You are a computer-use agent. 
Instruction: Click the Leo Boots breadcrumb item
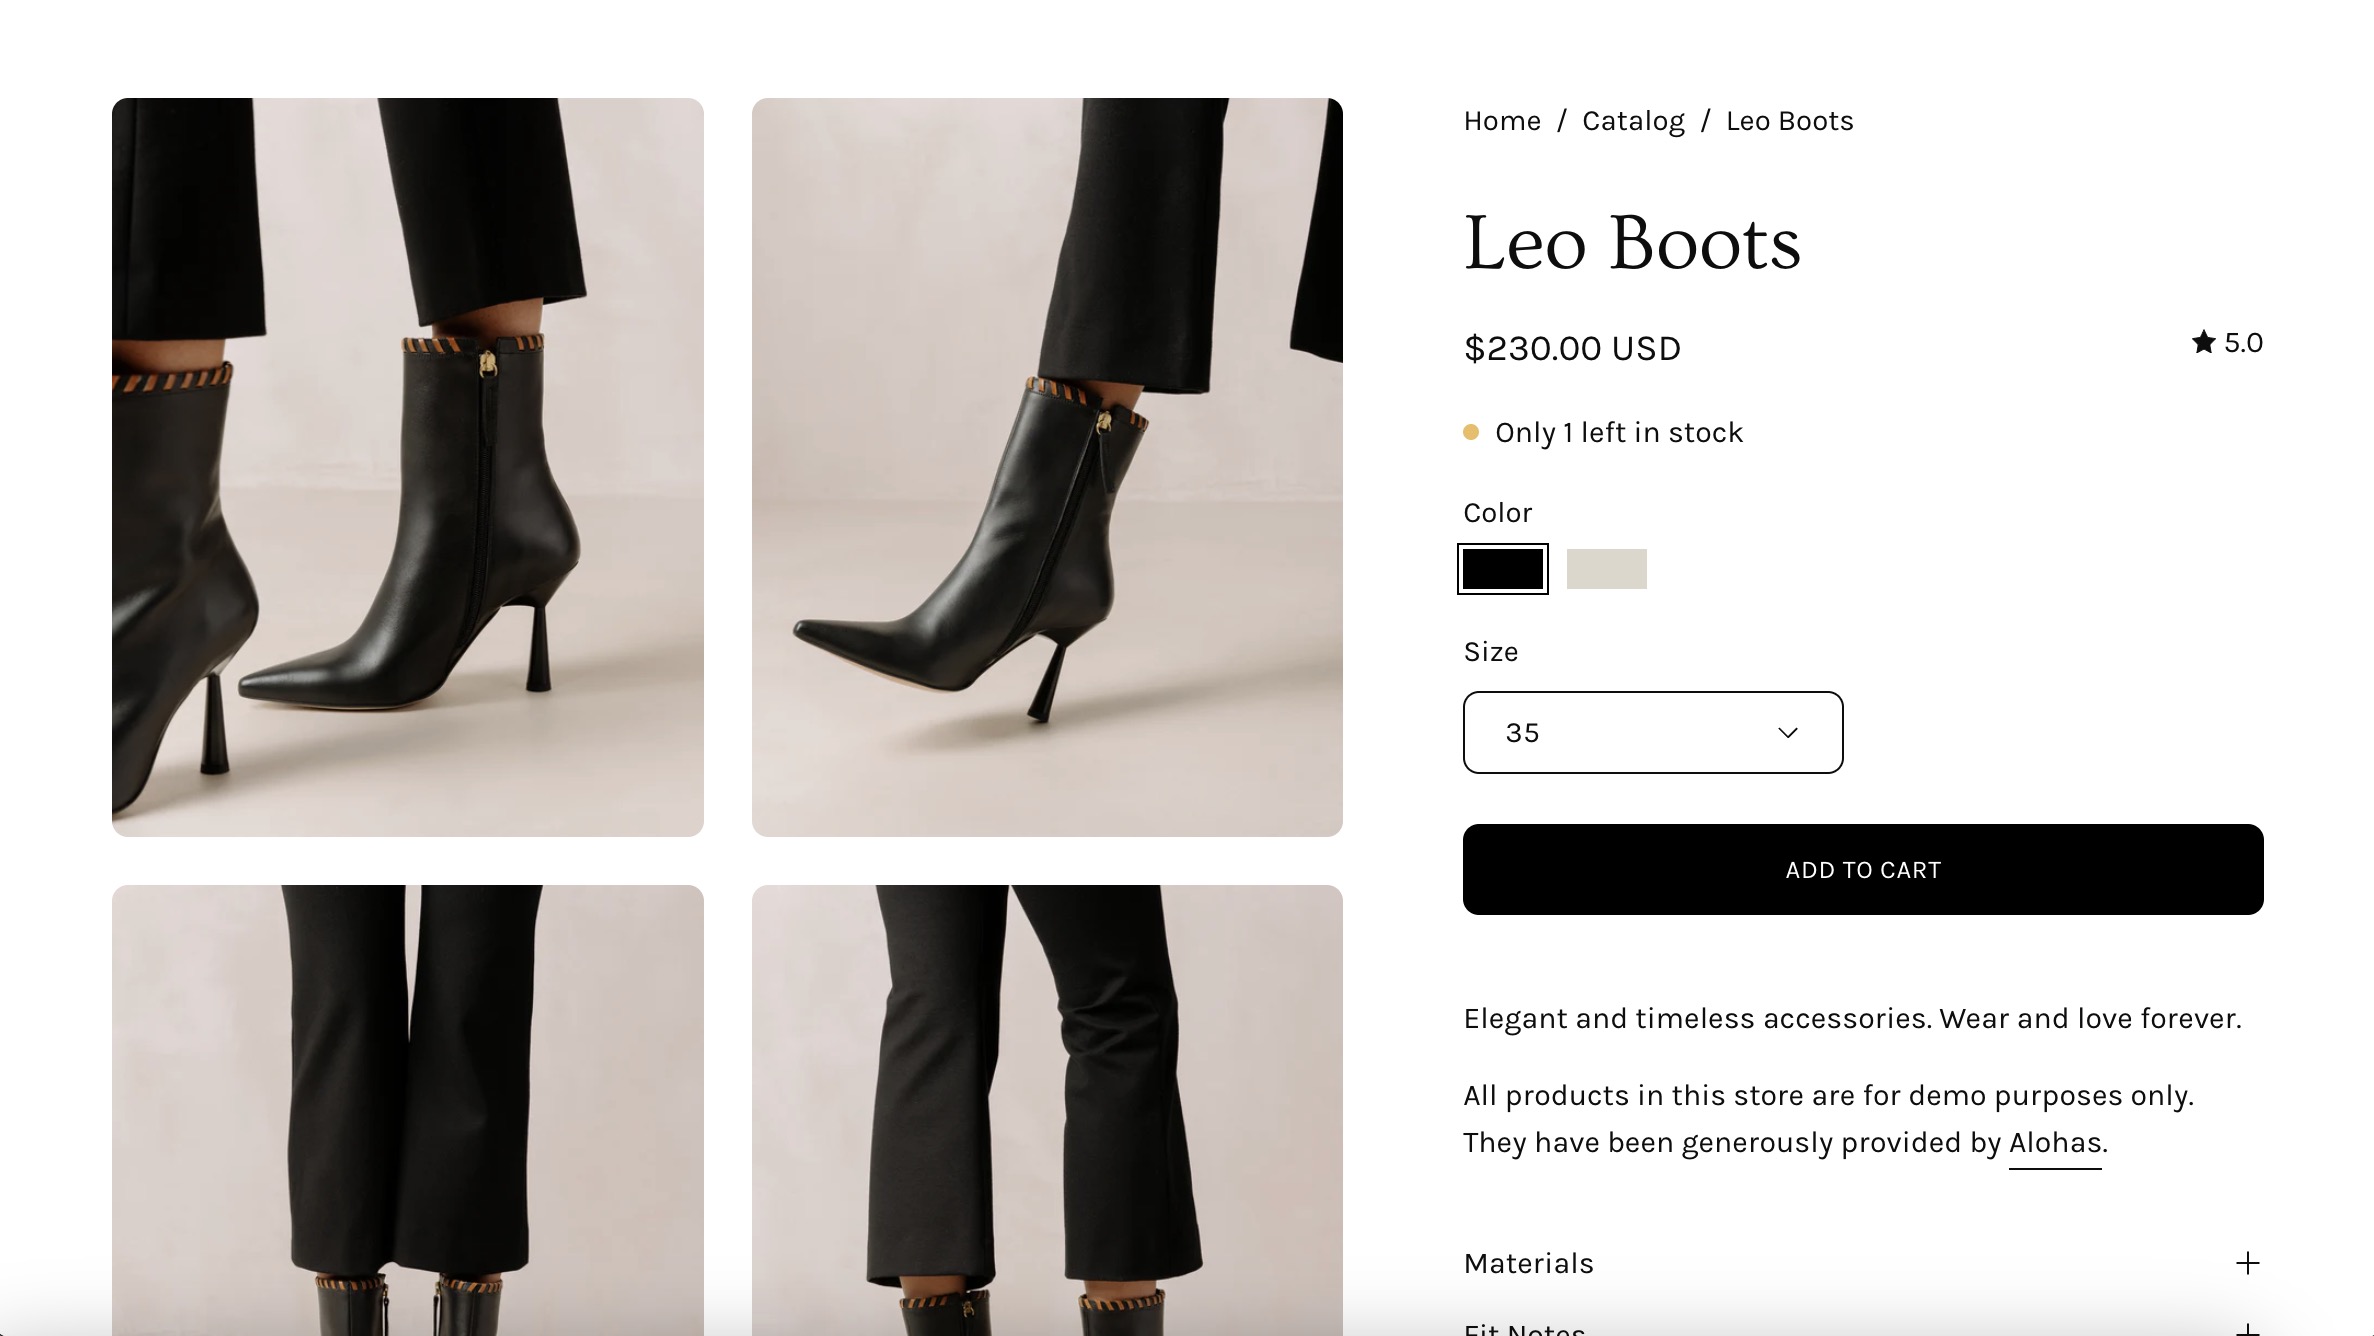pos(1789,121)
